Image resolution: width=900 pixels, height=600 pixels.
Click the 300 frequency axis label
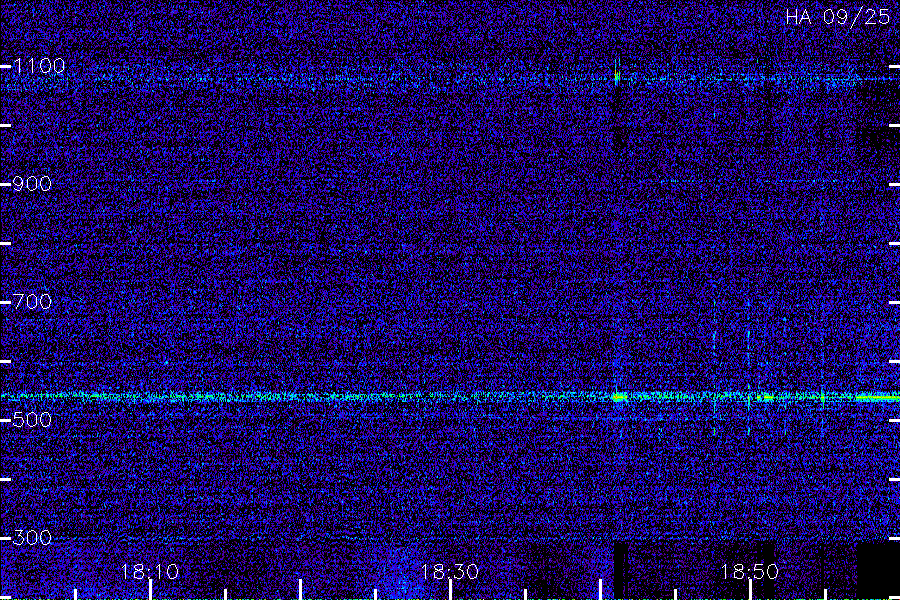[32, 538]
